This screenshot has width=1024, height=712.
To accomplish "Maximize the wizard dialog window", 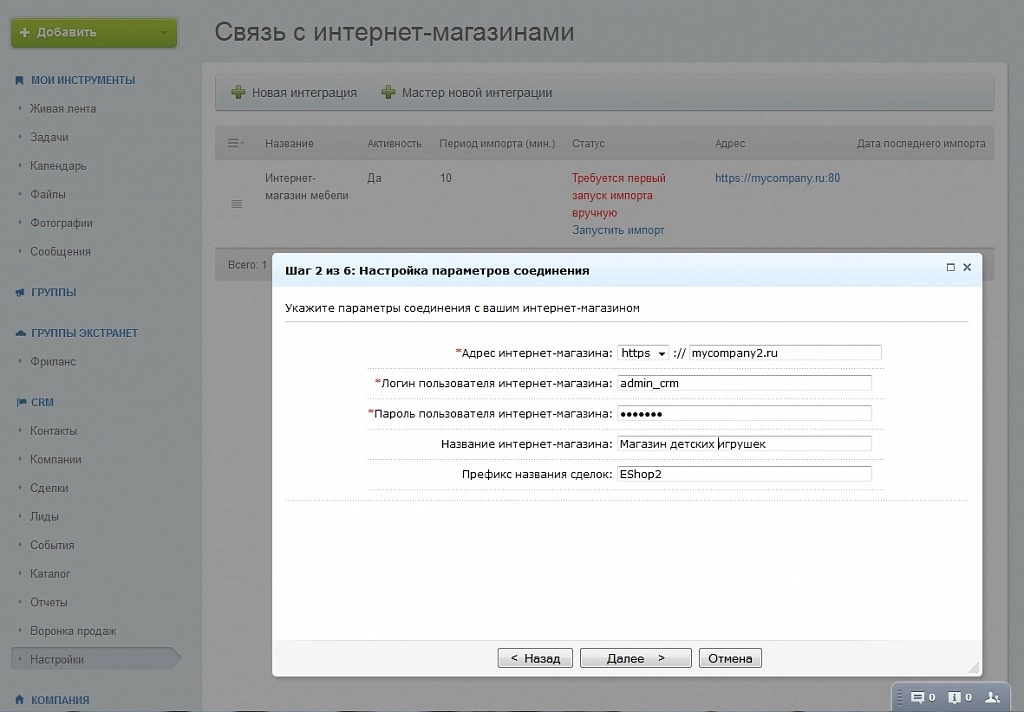I will (950, 268).
